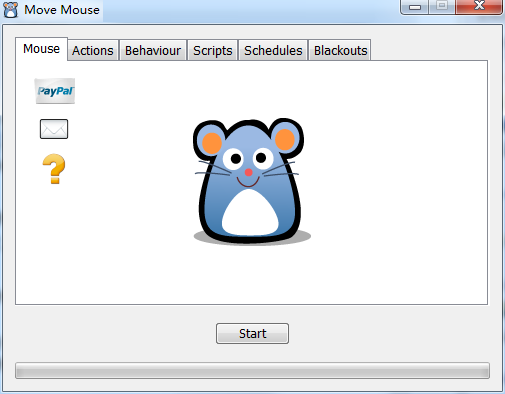The height and width of the screenshot is (394, 505).
Task: Click the yellow question mark help icon
Action: [x=54, y=169]
